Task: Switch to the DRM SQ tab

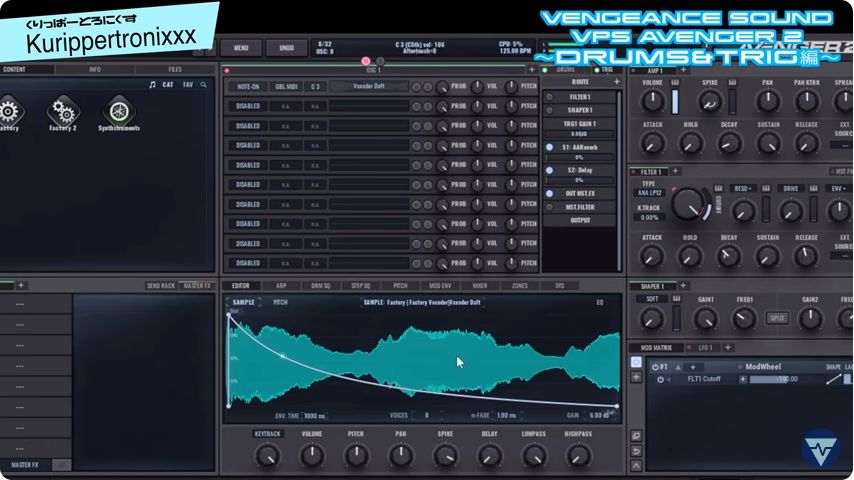Action: tap(320, 285)
